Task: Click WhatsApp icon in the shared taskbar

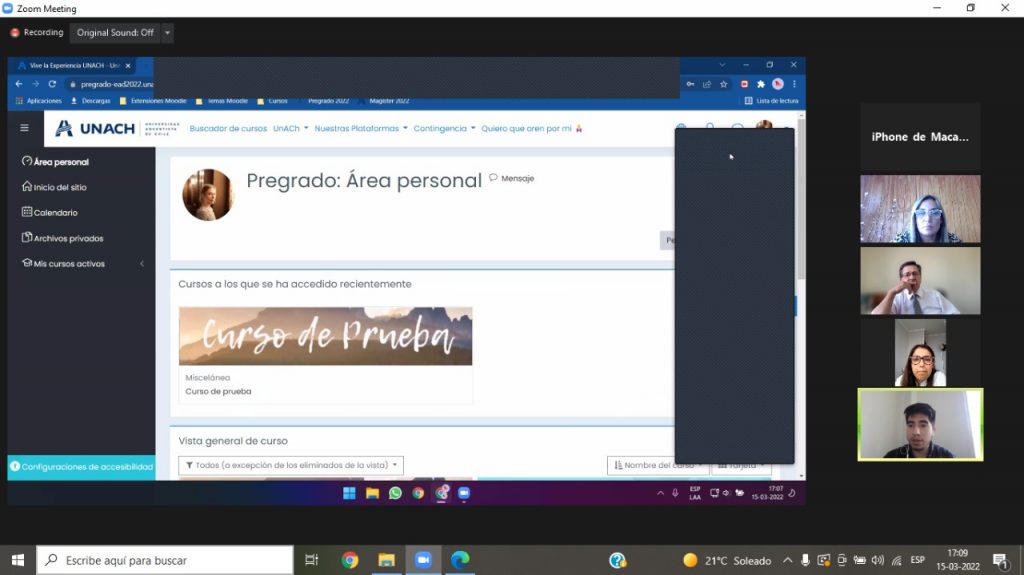Action: 395,493
